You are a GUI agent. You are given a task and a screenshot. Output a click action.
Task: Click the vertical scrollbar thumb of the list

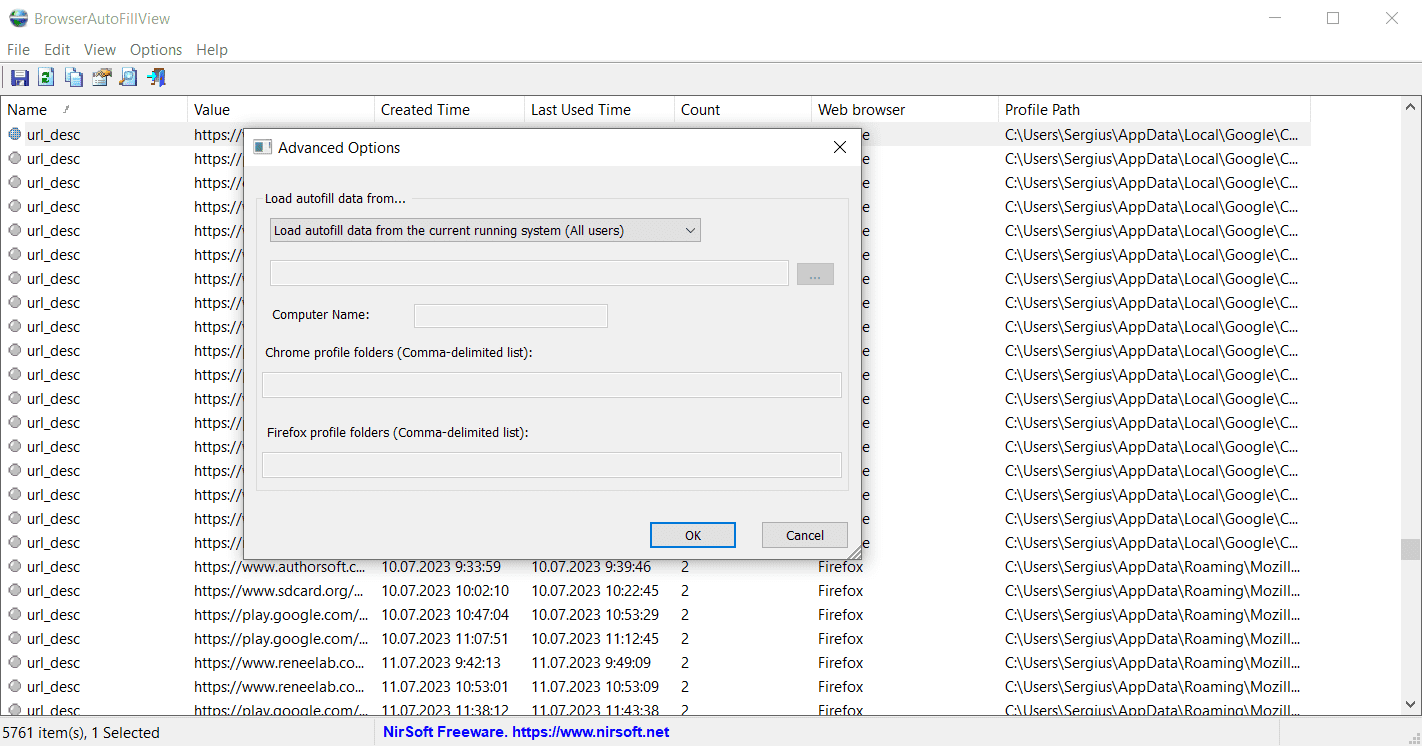coord(1410,550)
